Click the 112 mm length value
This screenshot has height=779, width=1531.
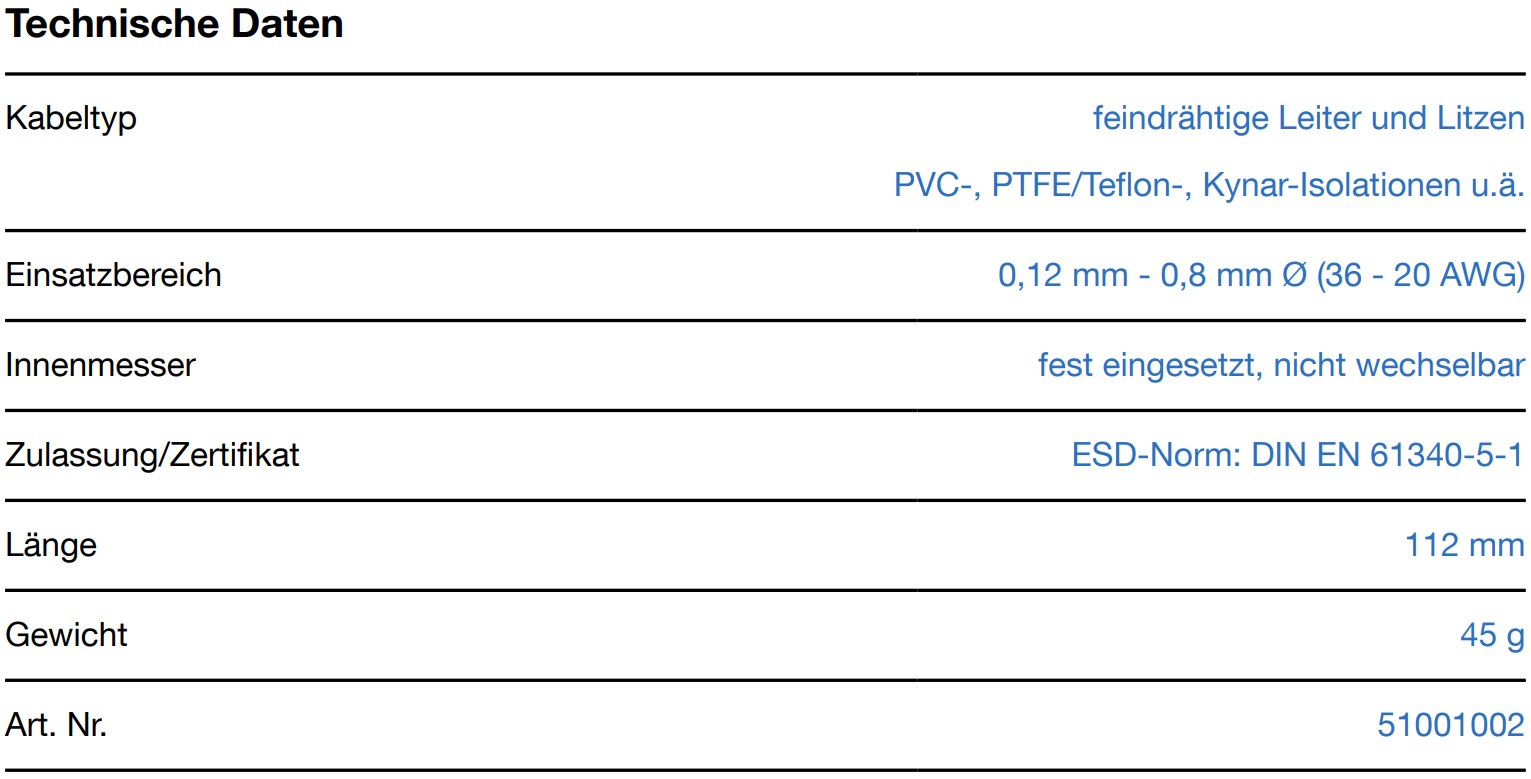click(1465, 545)
